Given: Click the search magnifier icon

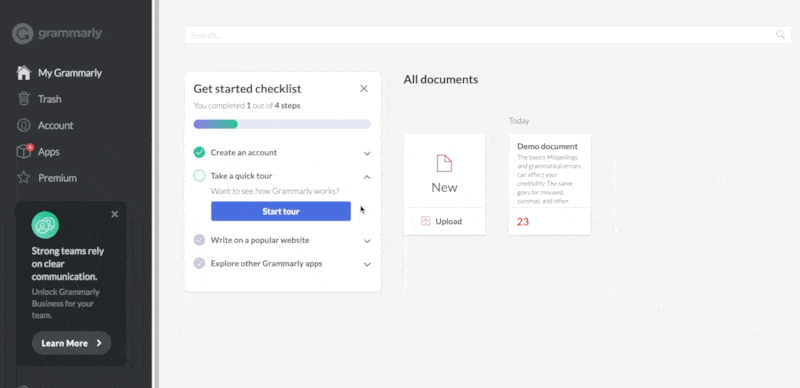Looking at the screenshot, I should coord(780,35).
